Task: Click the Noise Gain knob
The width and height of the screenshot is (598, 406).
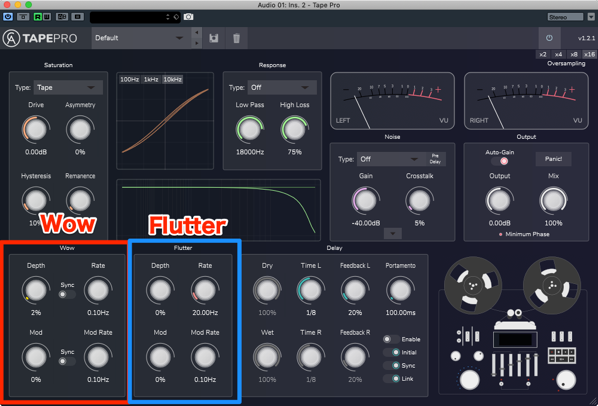Action: [x=366, y=200]
